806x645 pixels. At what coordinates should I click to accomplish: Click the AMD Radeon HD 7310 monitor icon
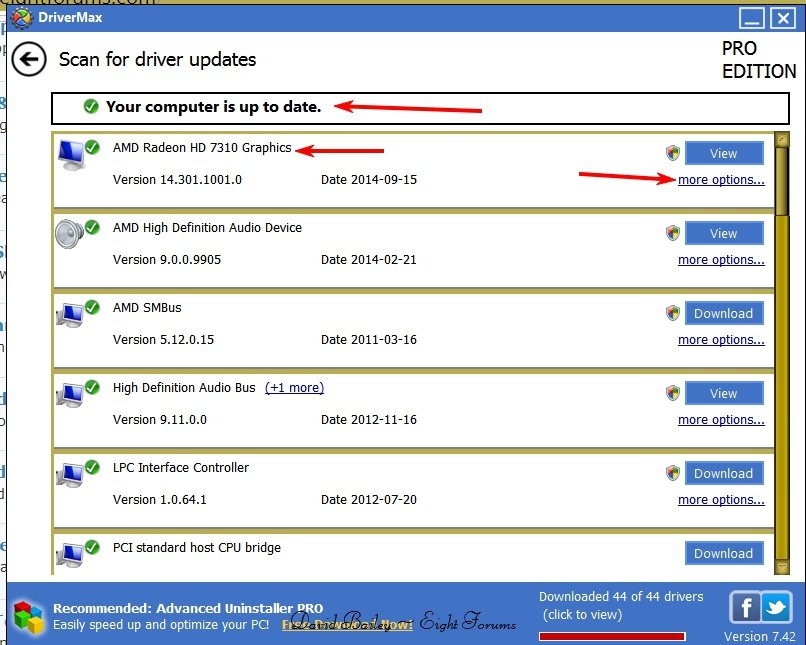coord(71,155)
